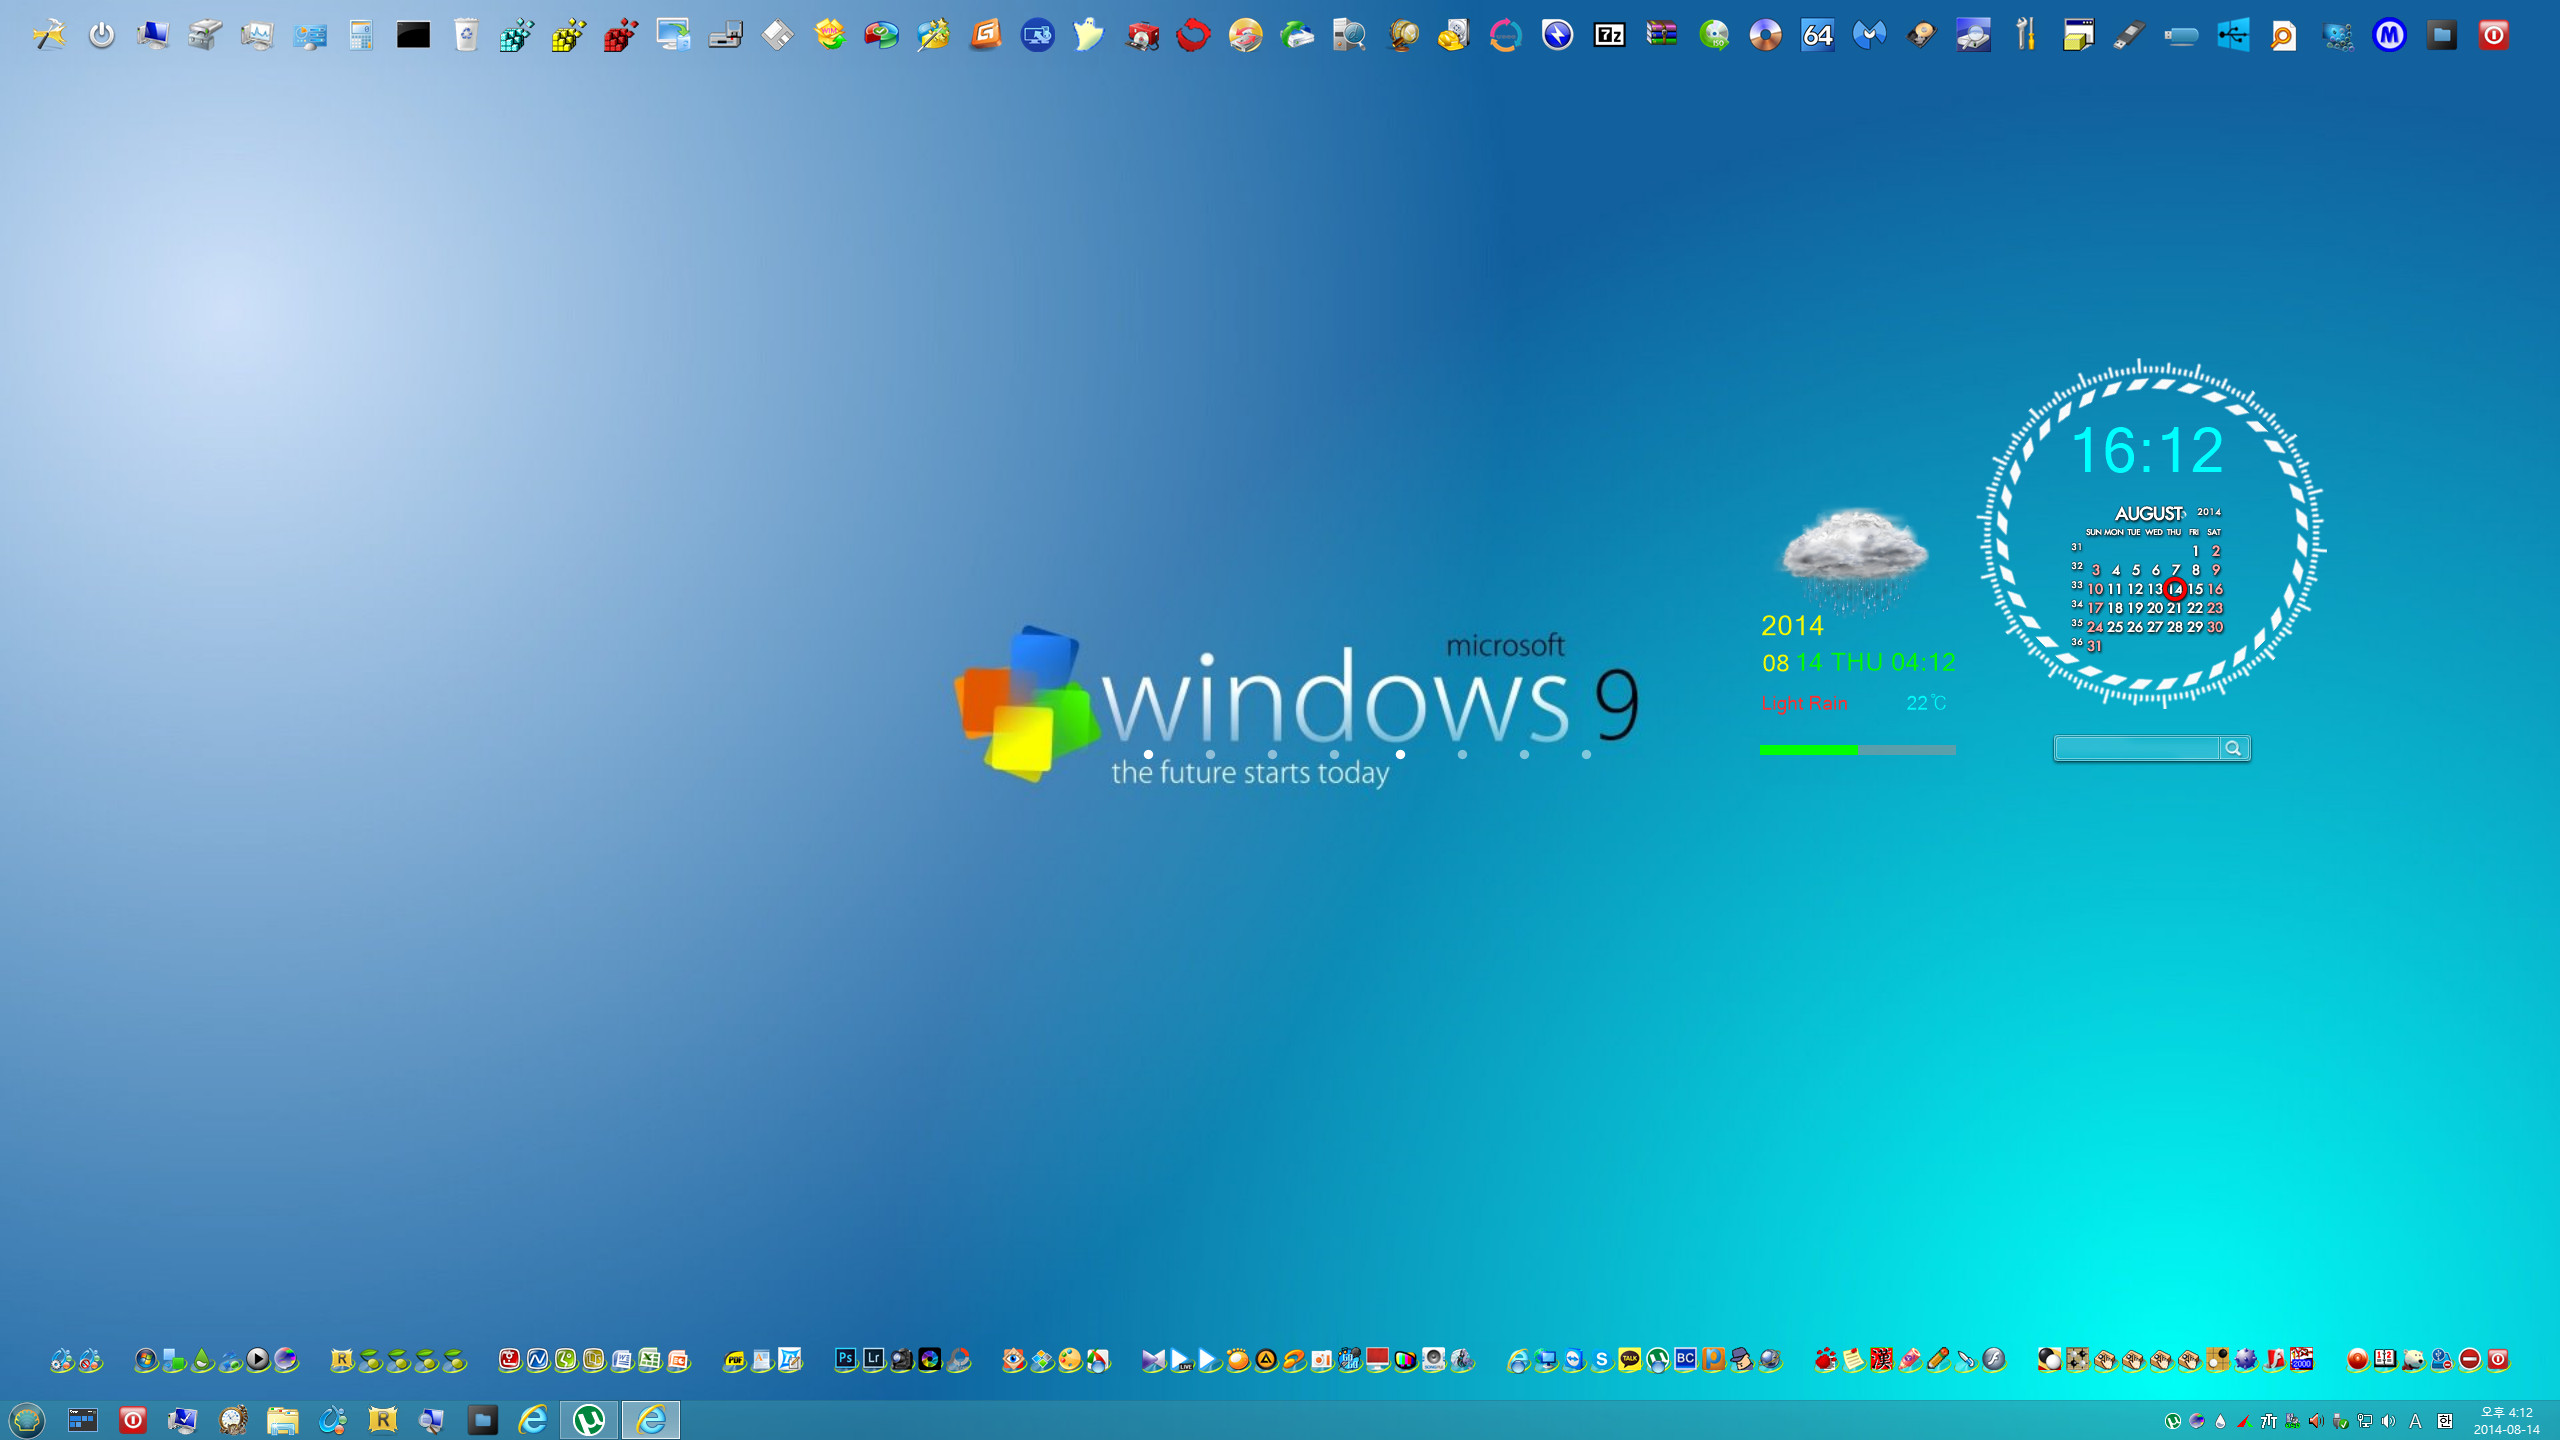Click the first Internet Explorer taskbar icon
This screenshot has width=2560, height=1440.
point(533,1420)
